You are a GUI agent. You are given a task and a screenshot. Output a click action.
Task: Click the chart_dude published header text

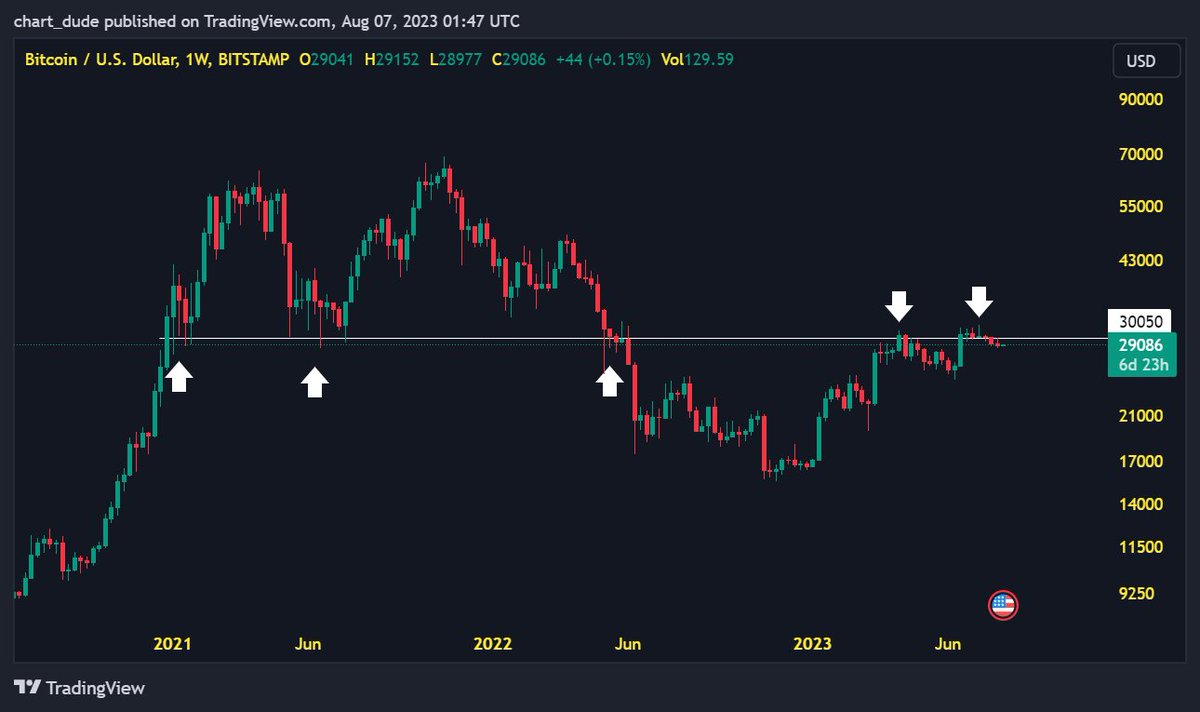coord(266,21)
